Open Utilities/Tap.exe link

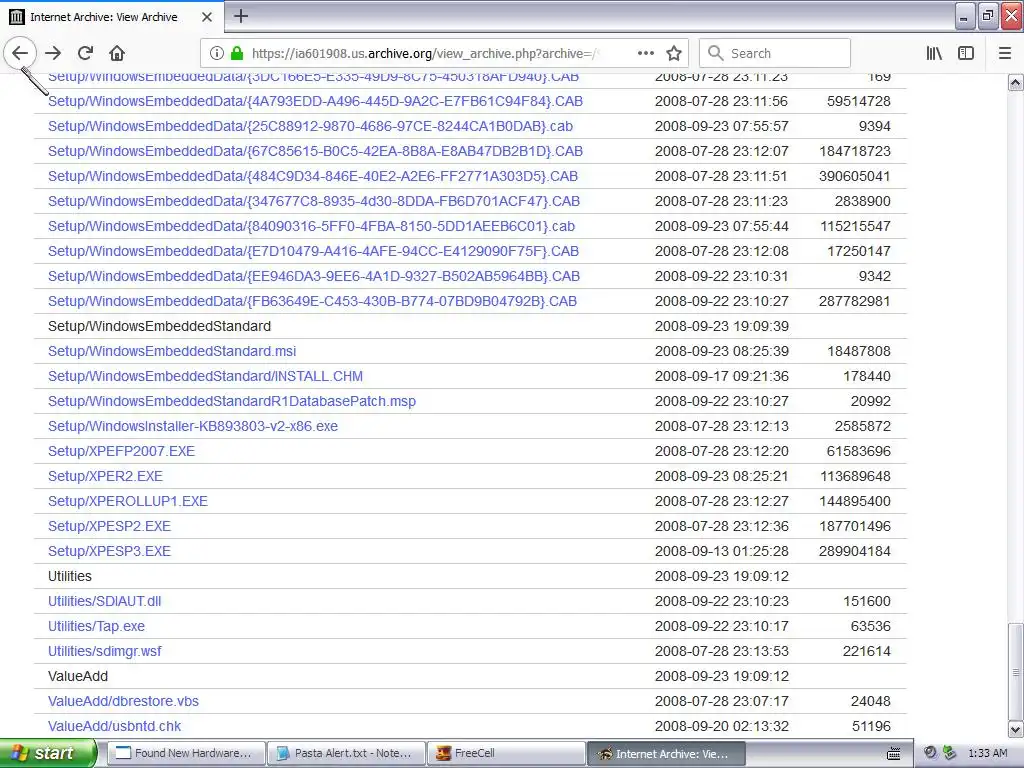coord(96,626)
